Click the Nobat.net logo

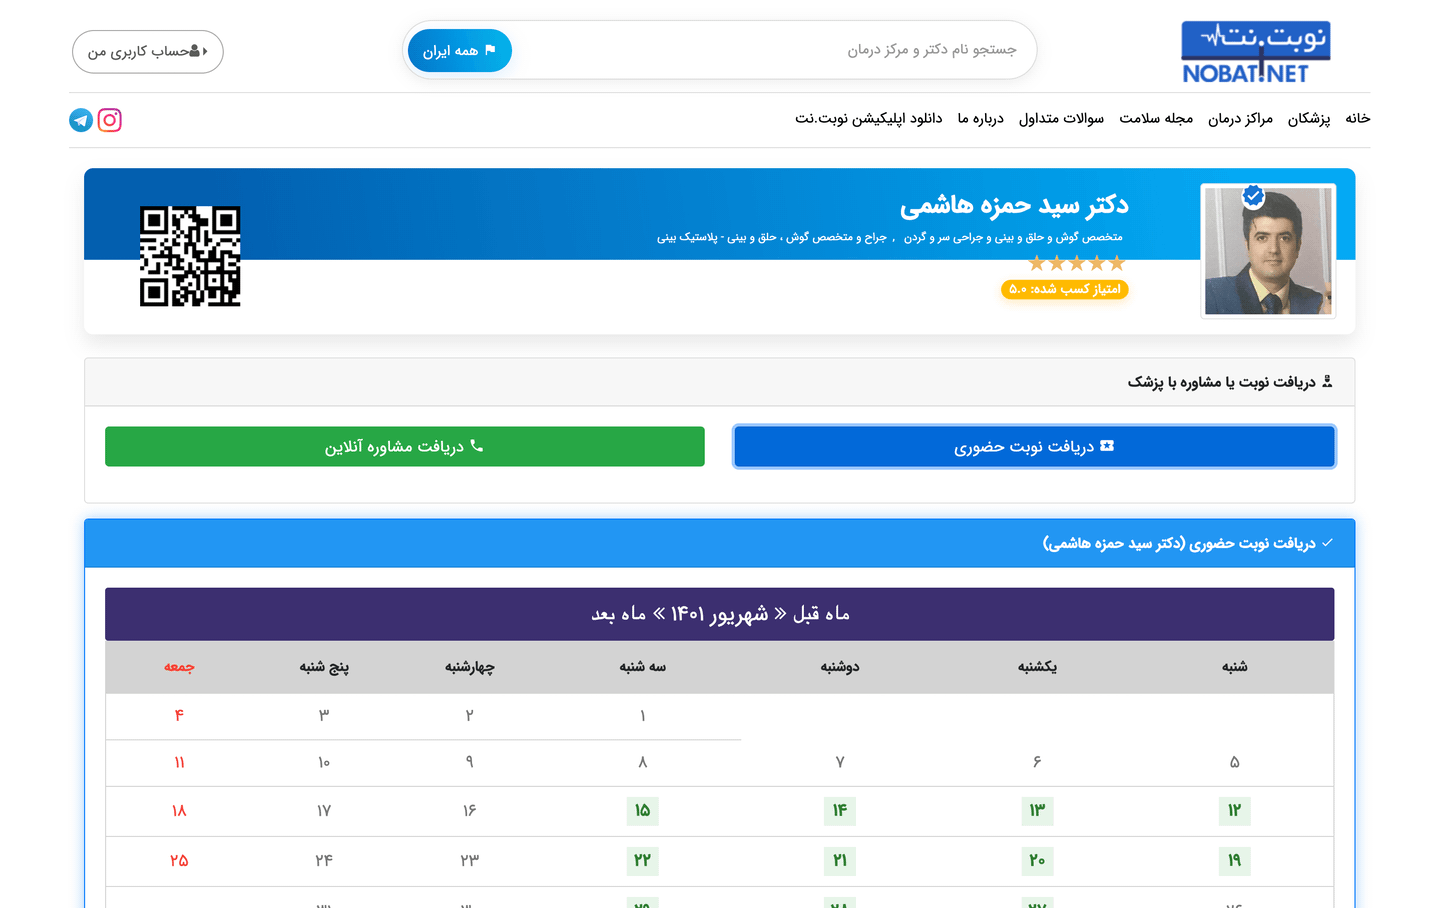click(x=1256, y=52)
